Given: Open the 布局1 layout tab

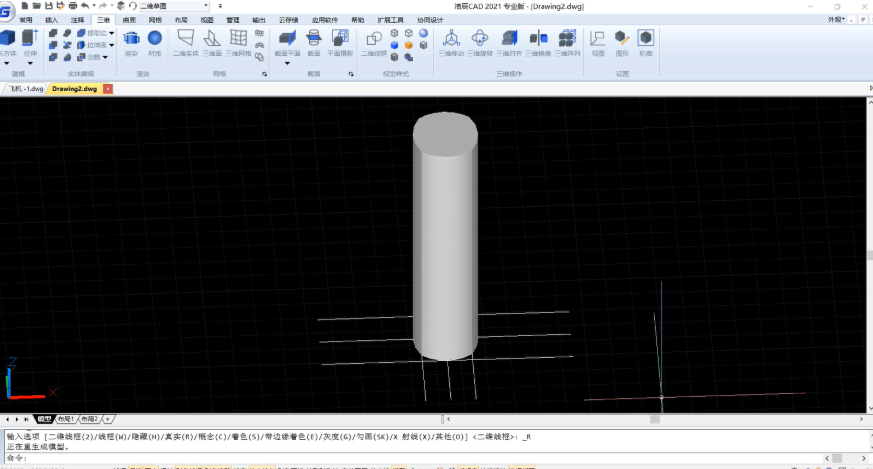Looking at the screenshot, I should (x=66, y=418).
